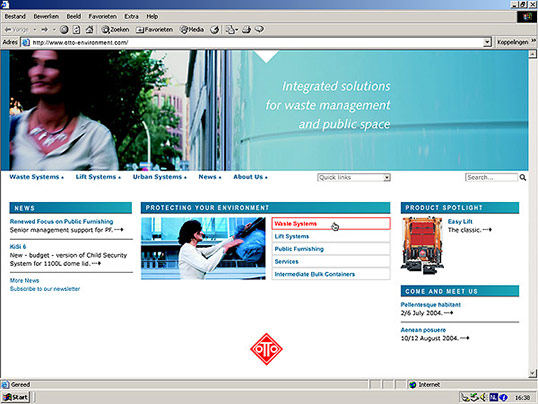Image resolution: width=538 pixels, height=404 pixels.
Task: Click the red OTTO diamond logo
Action: coord(266,349)
